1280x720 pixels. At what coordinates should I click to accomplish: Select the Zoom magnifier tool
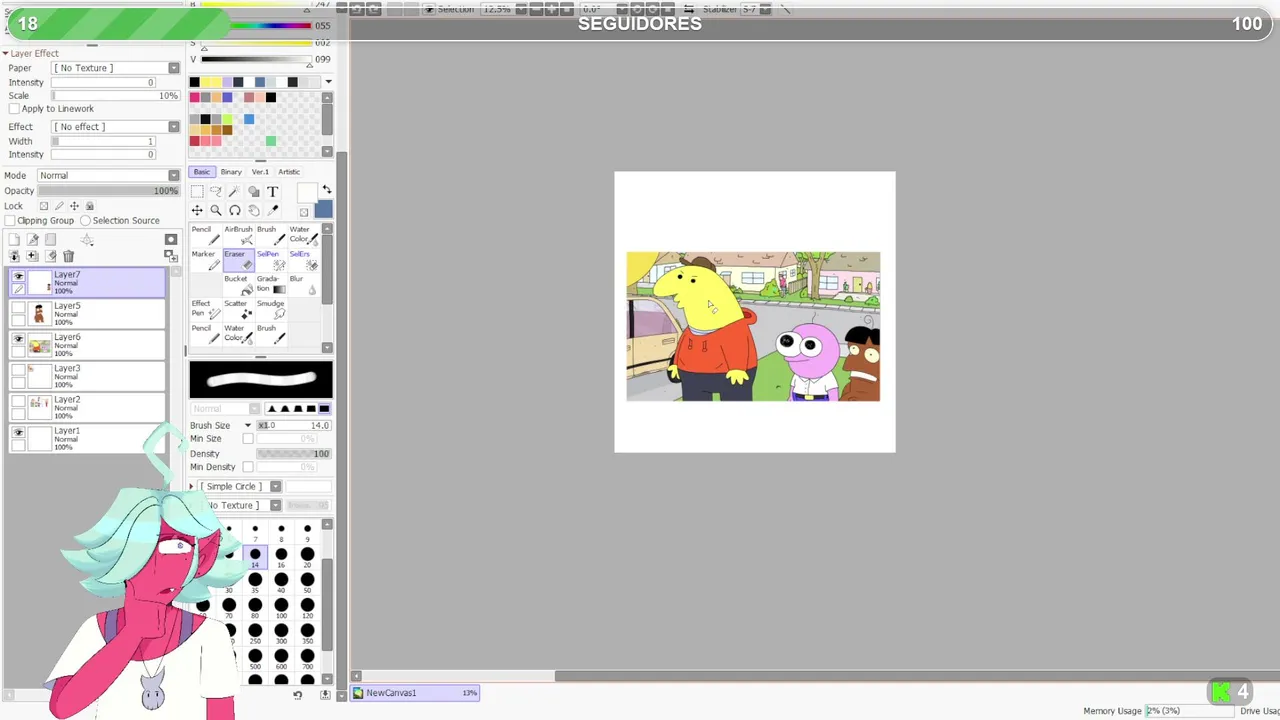click(216, 210)
